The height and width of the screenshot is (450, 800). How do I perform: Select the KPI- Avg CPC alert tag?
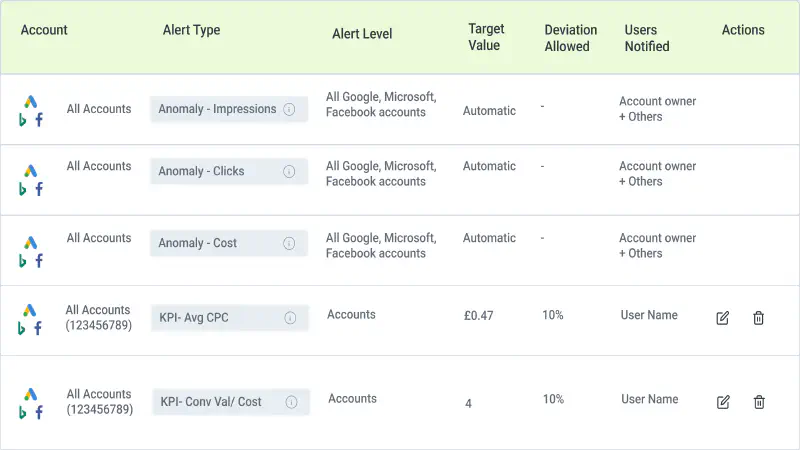(230, 318)
